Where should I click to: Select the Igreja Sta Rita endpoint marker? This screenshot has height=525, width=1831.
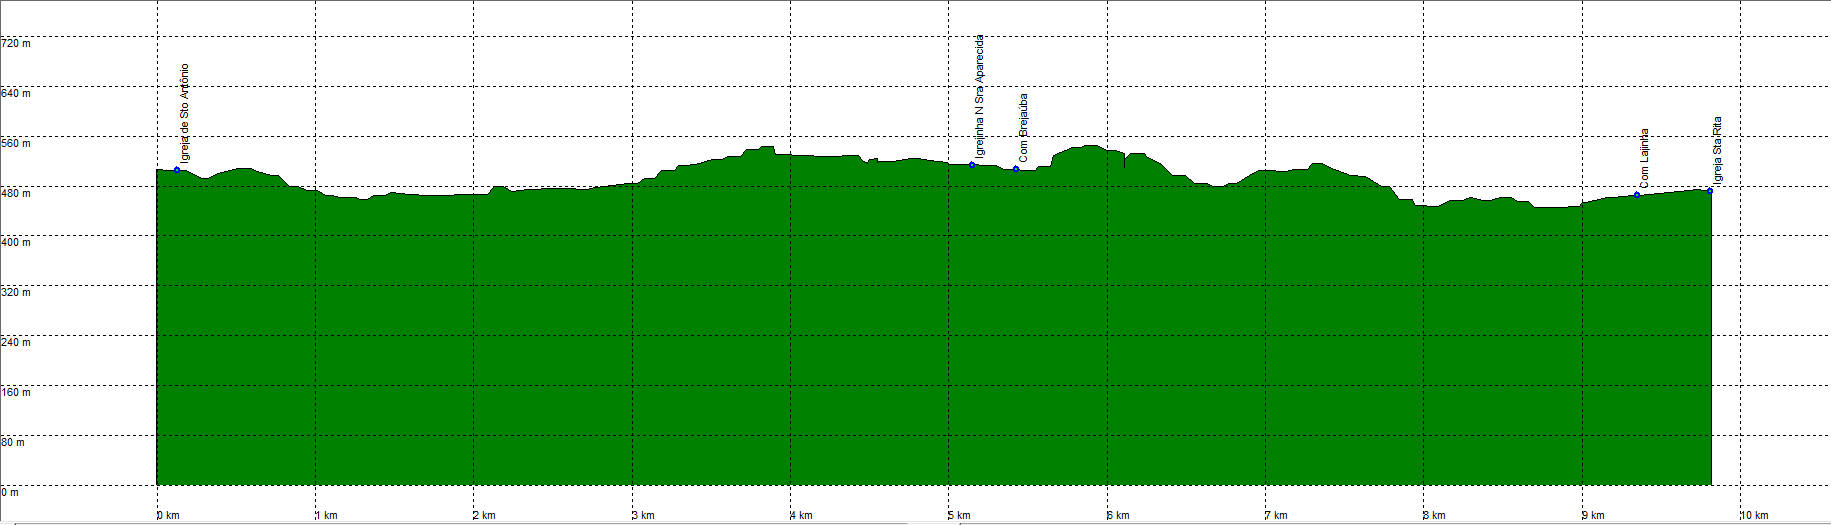(x=1710, y=190)
